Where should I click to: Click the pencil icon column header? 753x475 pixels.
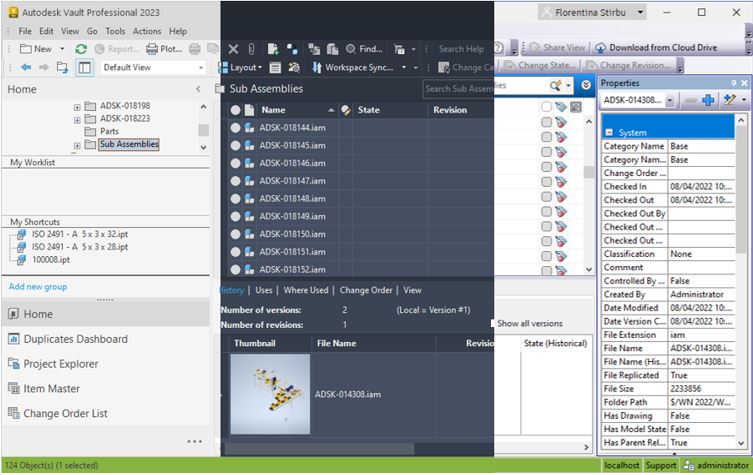346,110
